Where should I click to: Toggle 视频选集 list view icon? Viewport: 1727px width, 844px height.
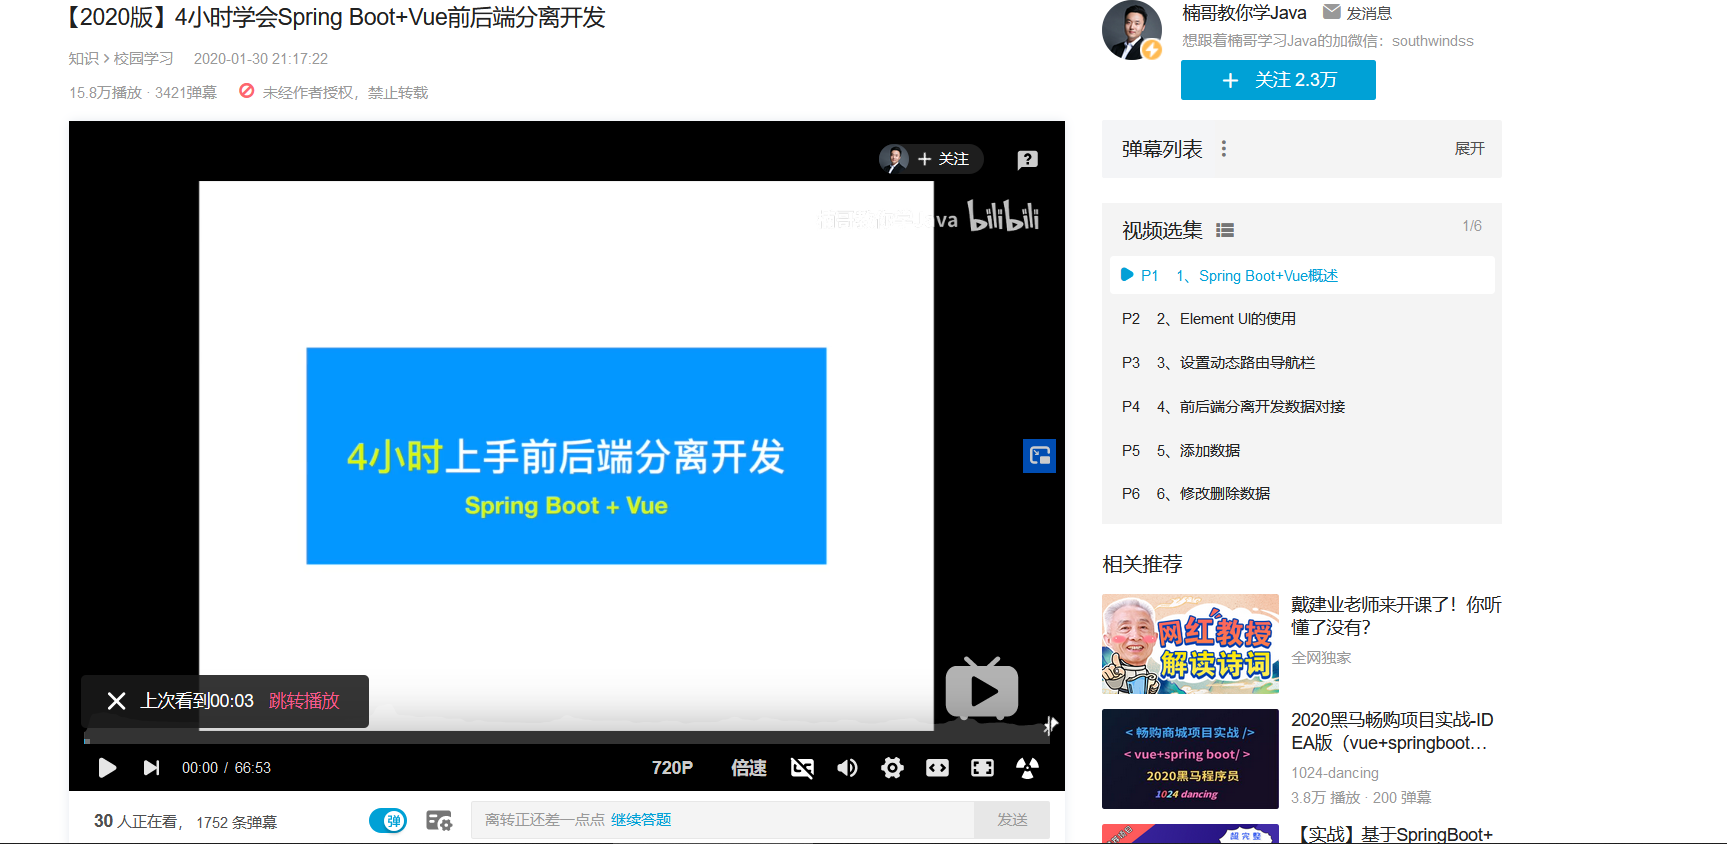[1225, 230]
